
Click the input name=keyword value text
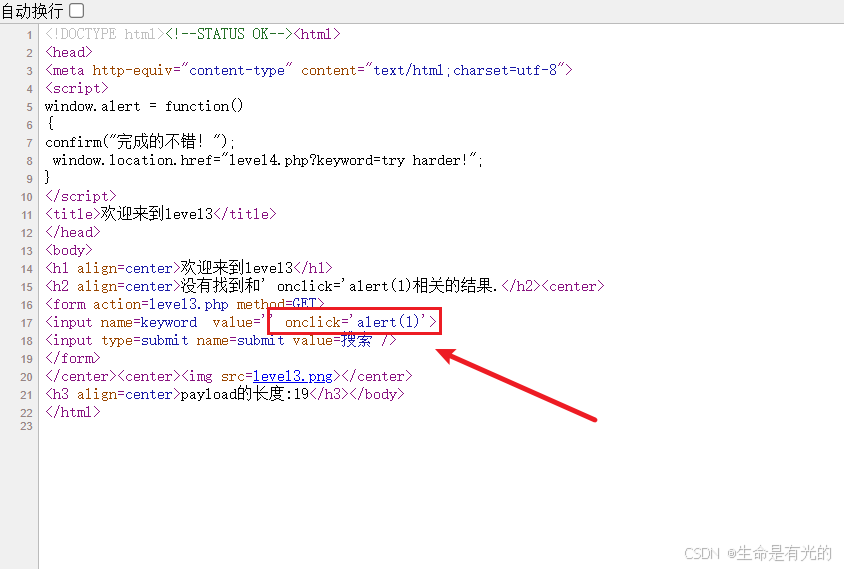click(x=241, y=322)
